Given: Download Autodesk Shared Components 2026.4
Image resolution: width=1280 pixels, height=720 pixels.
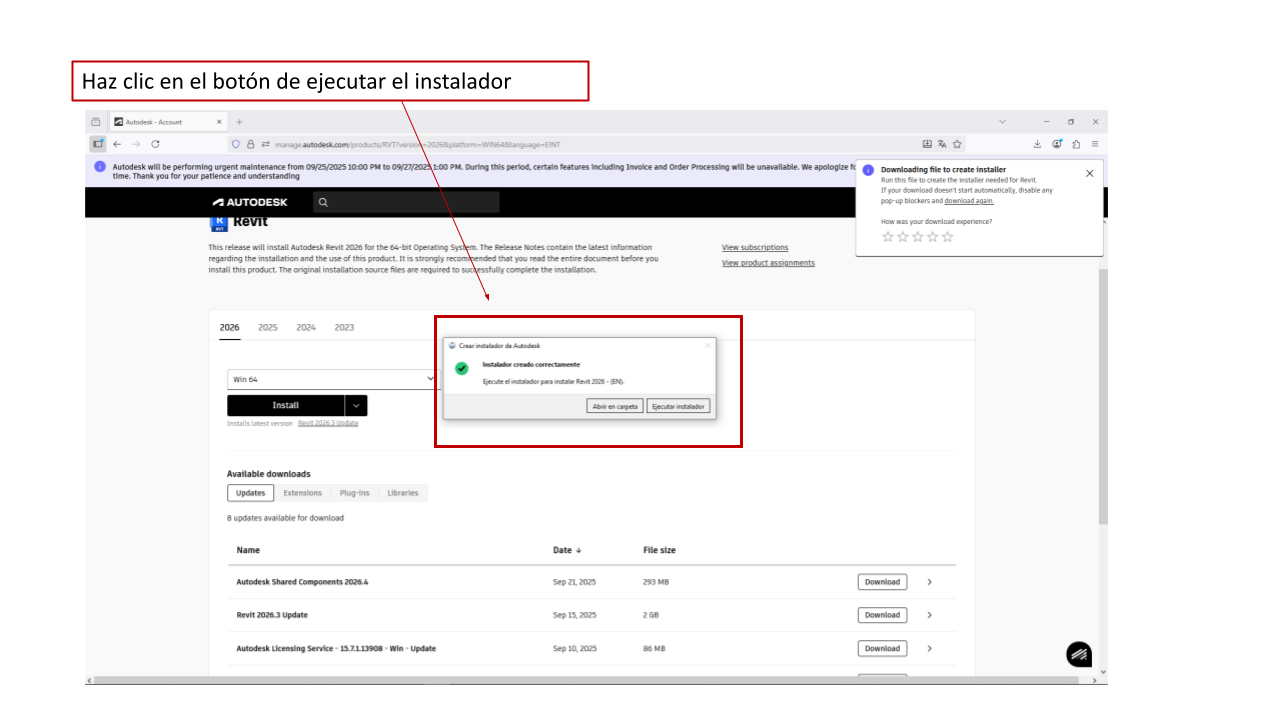Looking at the screenshot, I should click(x=882, y=582).
